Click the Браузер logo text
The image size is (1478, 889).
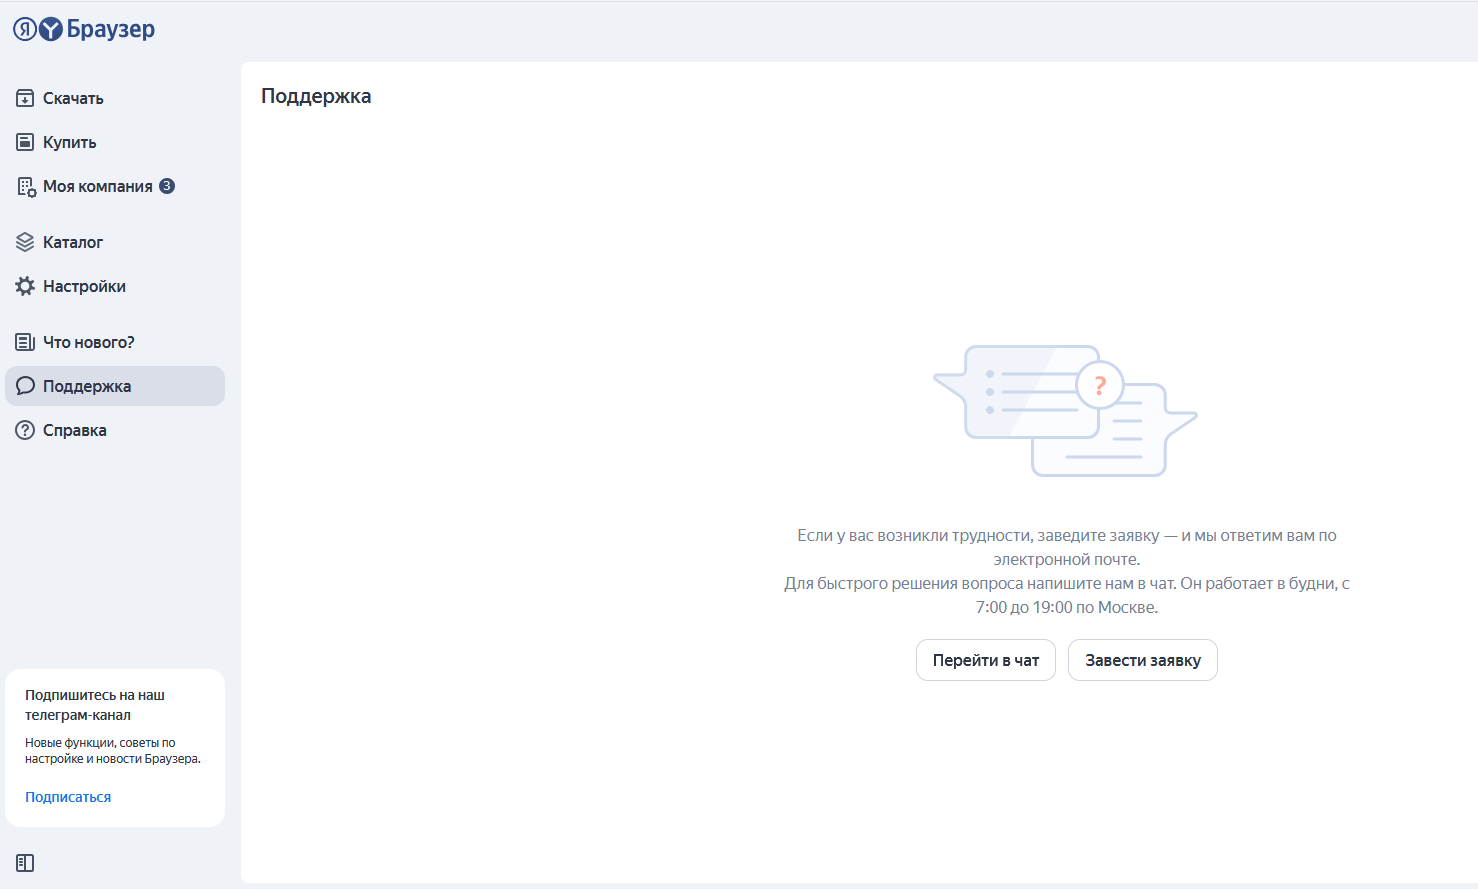coord(111,29)
